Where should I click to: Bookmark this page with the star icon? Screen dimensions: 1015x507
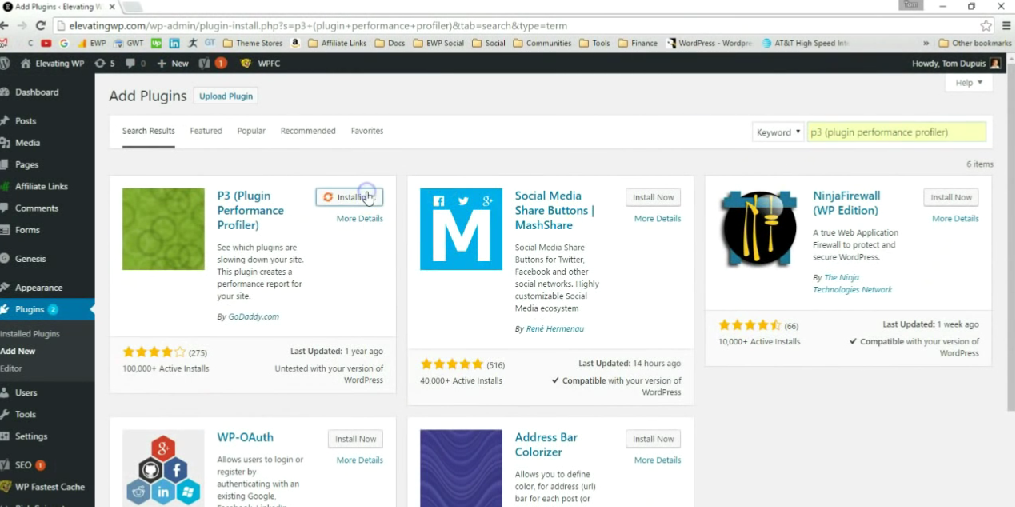click(x=986, y=26)
